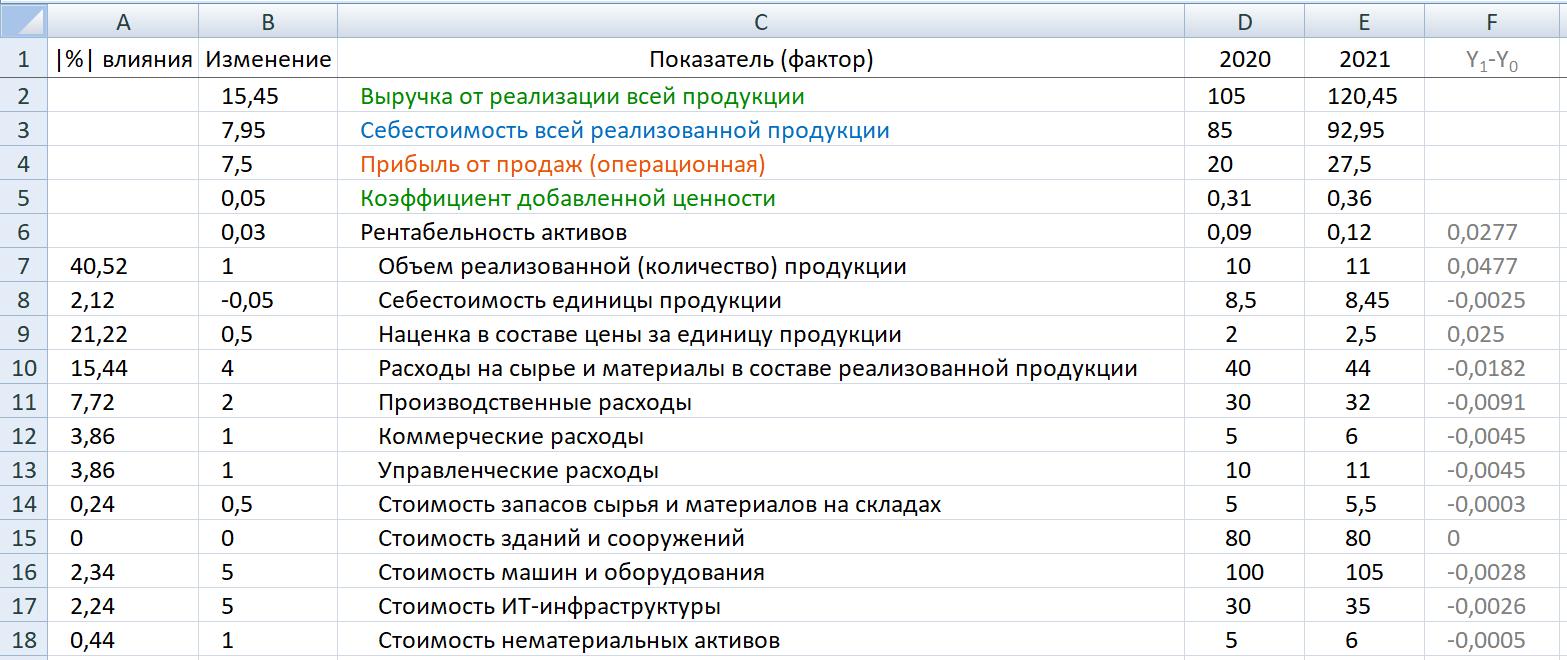Click the 'Стоимость ИТ-инфраструктуры' cell
This screenshot has height=660, width=1567.
click(549, 606)
